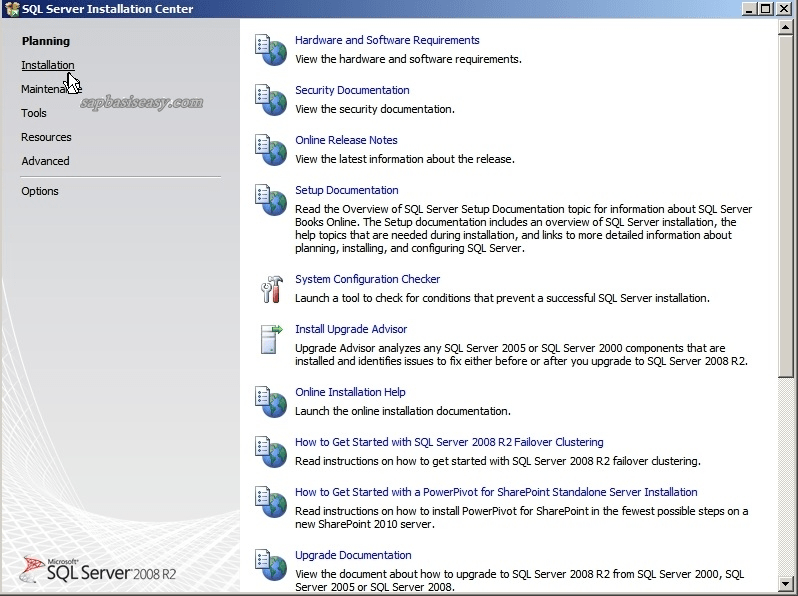Image resolution: width=798 pixels, height=596 pixels.
Task: Click the Hardware and Software Requirements globe icon
Action: coord(271,50)
